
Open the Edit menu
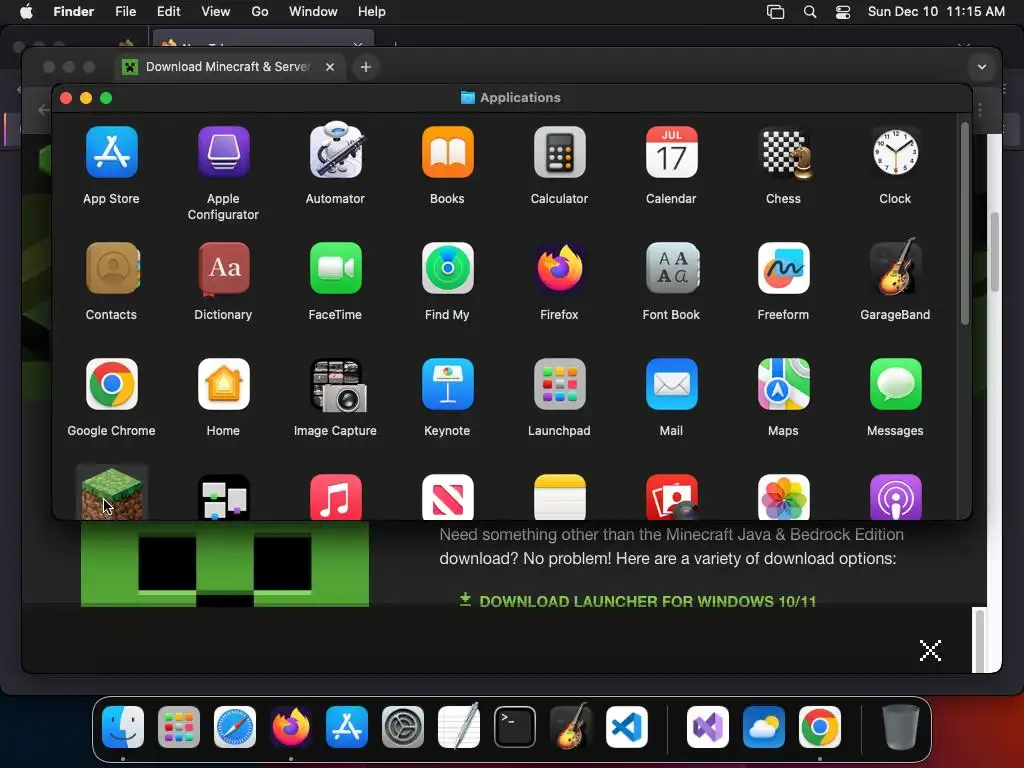pos(168,11)
